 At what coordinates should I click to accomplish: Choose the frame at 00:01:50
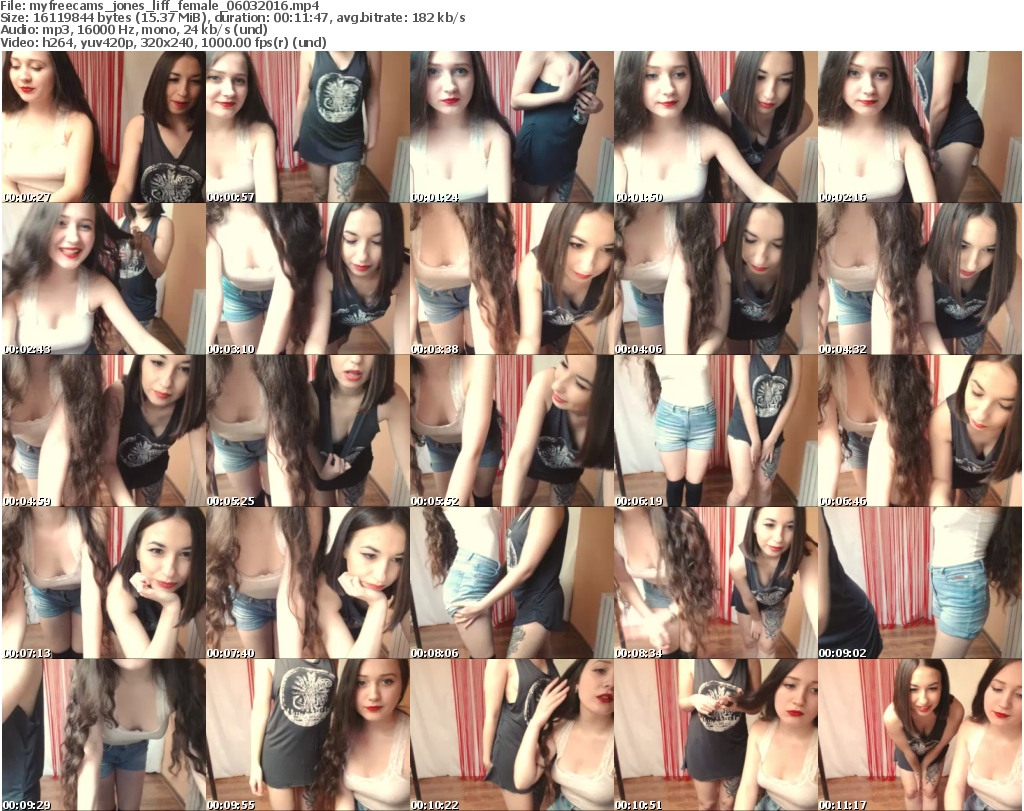point(715,127)
